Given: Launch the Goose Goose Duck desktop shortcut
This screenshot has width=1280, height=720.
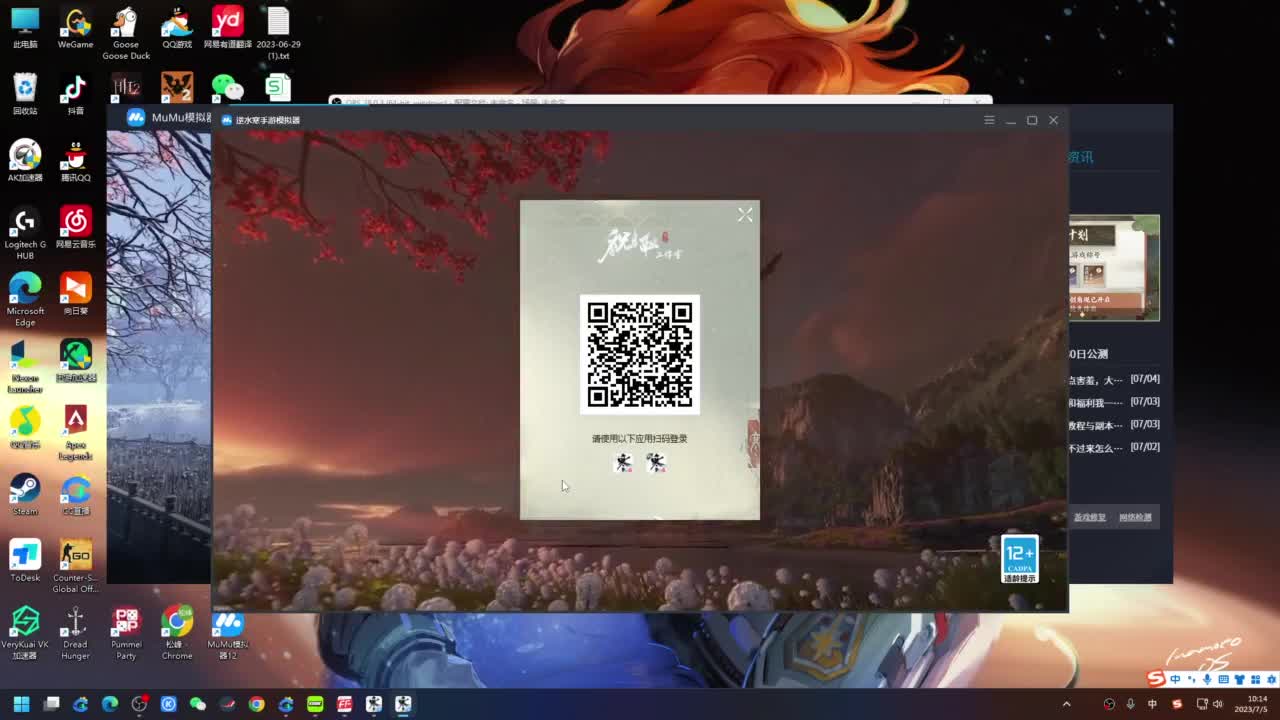Looking at the screenshot, I should [x=126, y=33].
